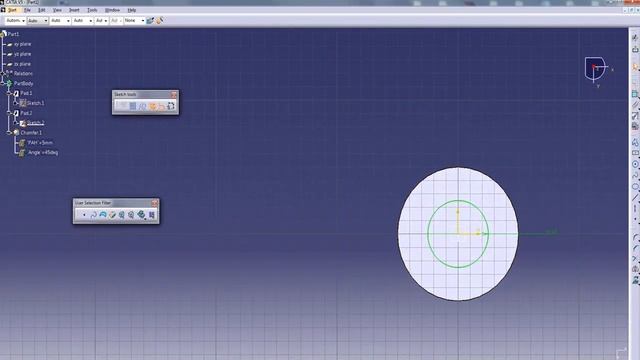The width and height of the screenshot is (640, 360).
Task: Select Pad.2 in the tree
Action: click(26, 113)
